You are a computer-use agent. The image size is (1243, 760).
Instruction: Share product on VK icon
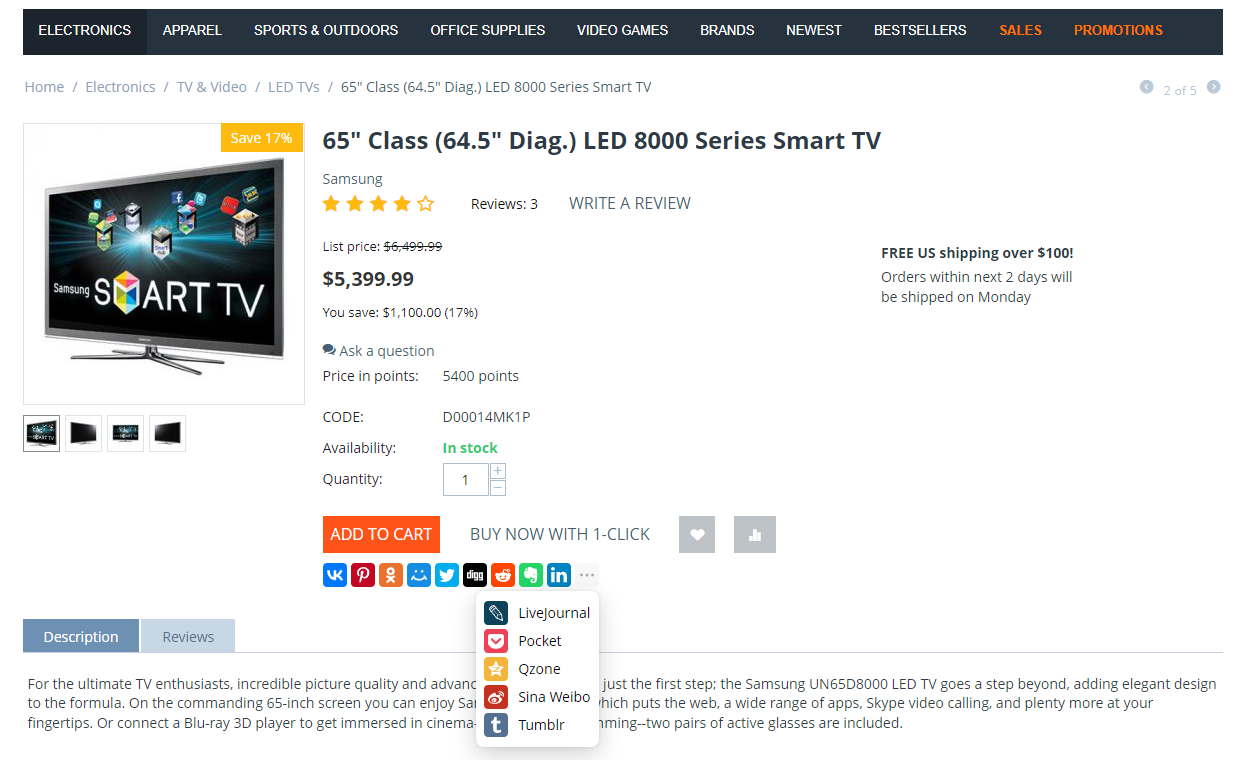335,575
